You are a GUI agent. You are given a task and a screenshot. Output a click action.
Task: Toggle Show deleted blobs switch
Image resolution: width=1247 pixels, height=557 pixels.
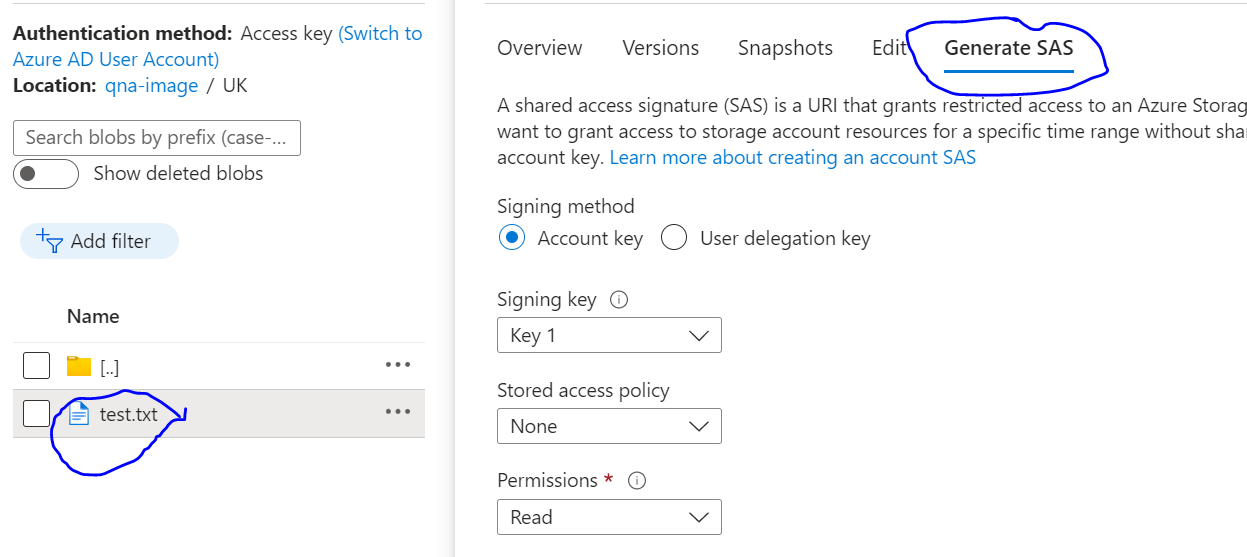point(46,173)
